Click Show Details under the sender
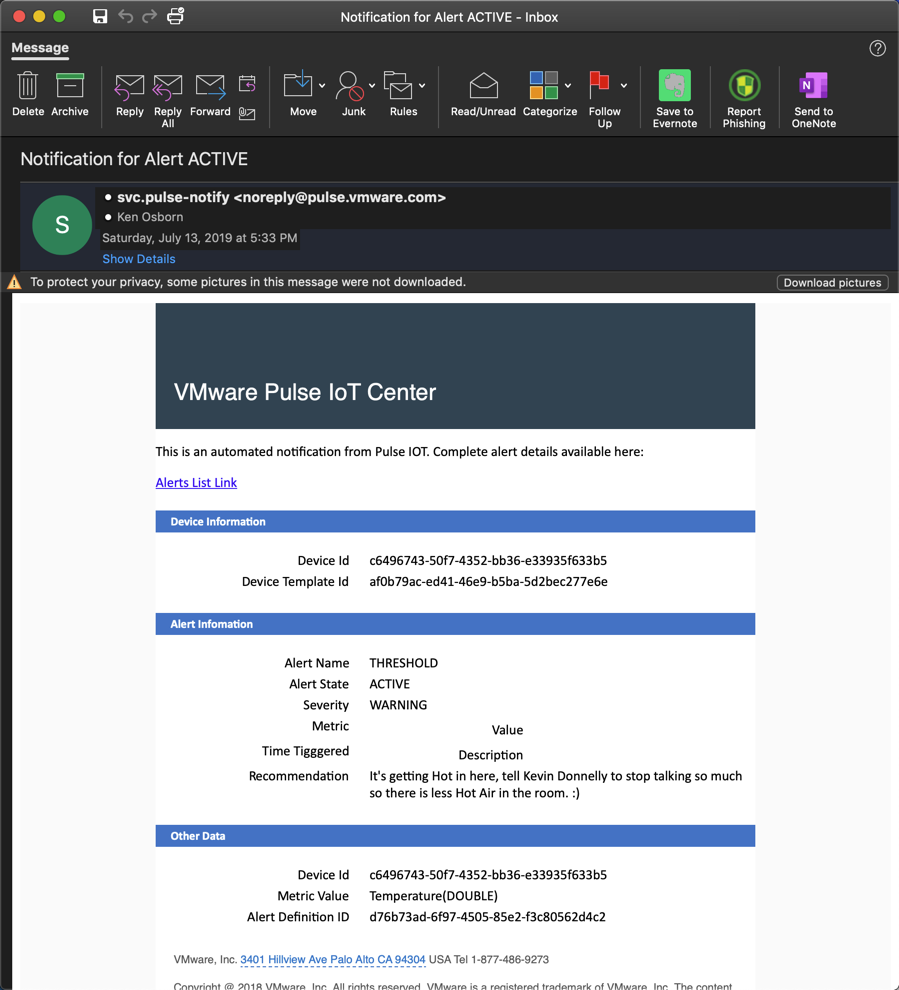 click(138, 259)
